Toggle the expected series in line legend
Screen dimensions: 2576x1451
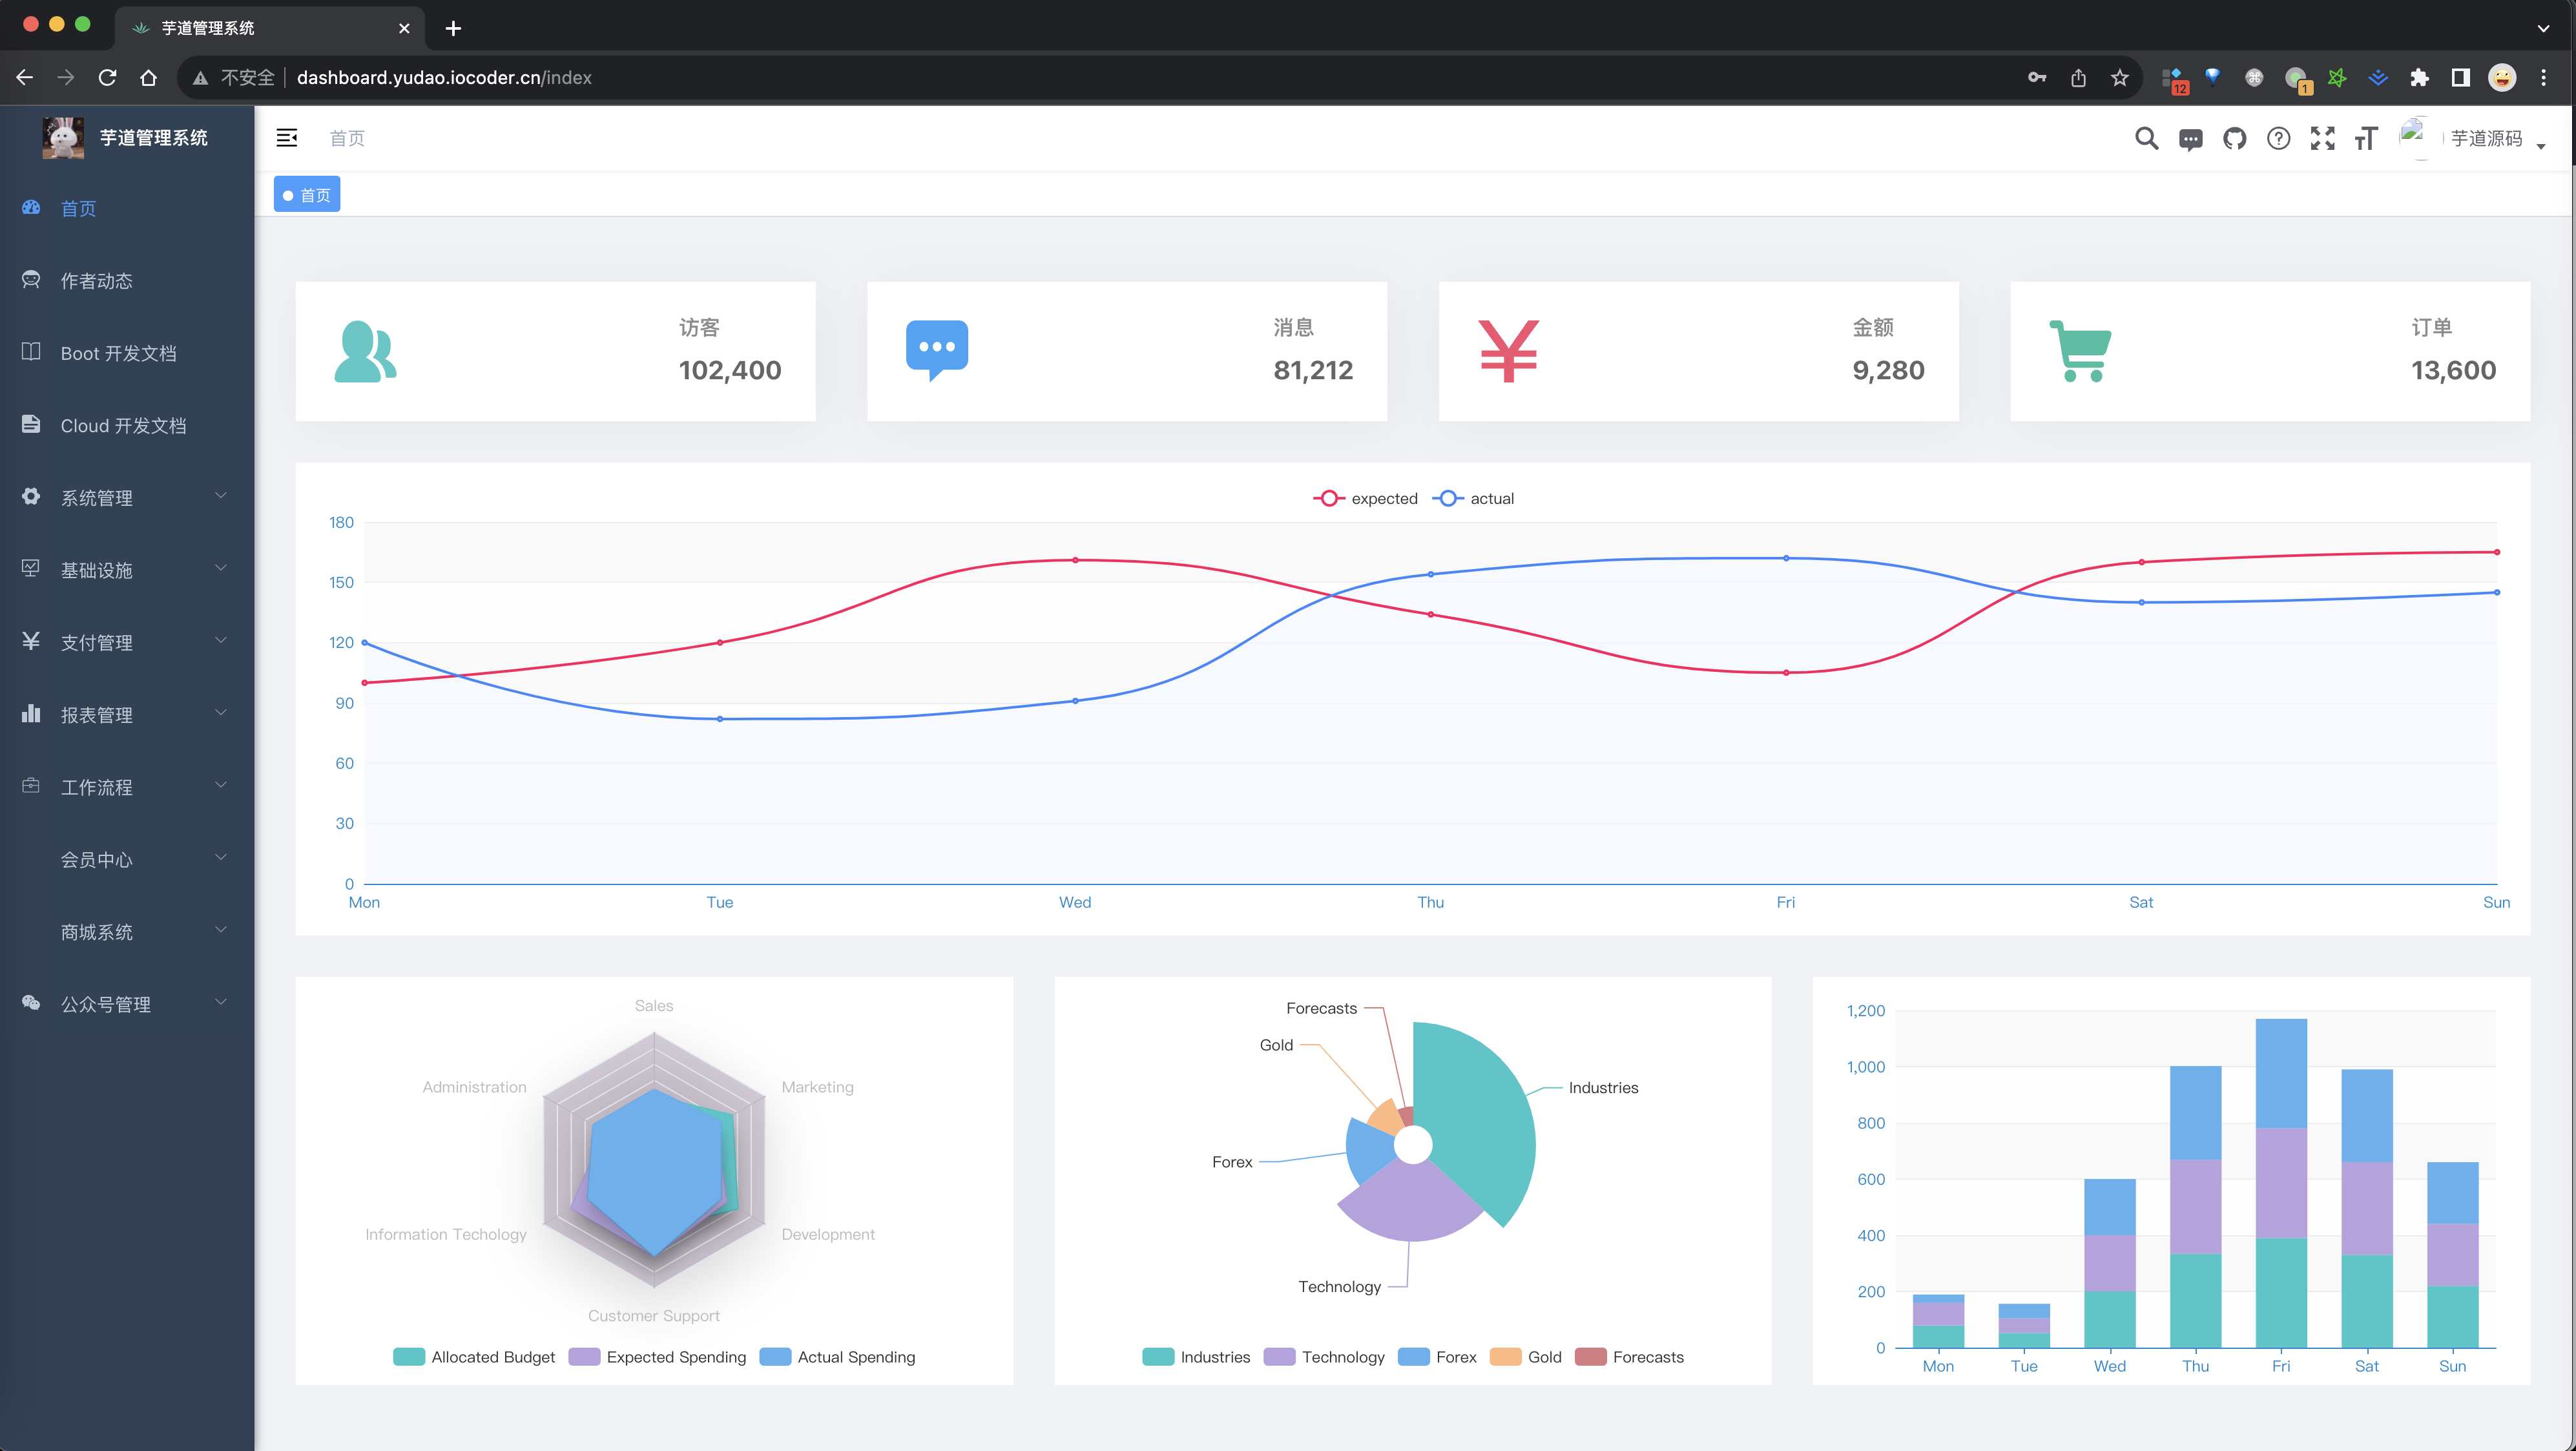1365,498
